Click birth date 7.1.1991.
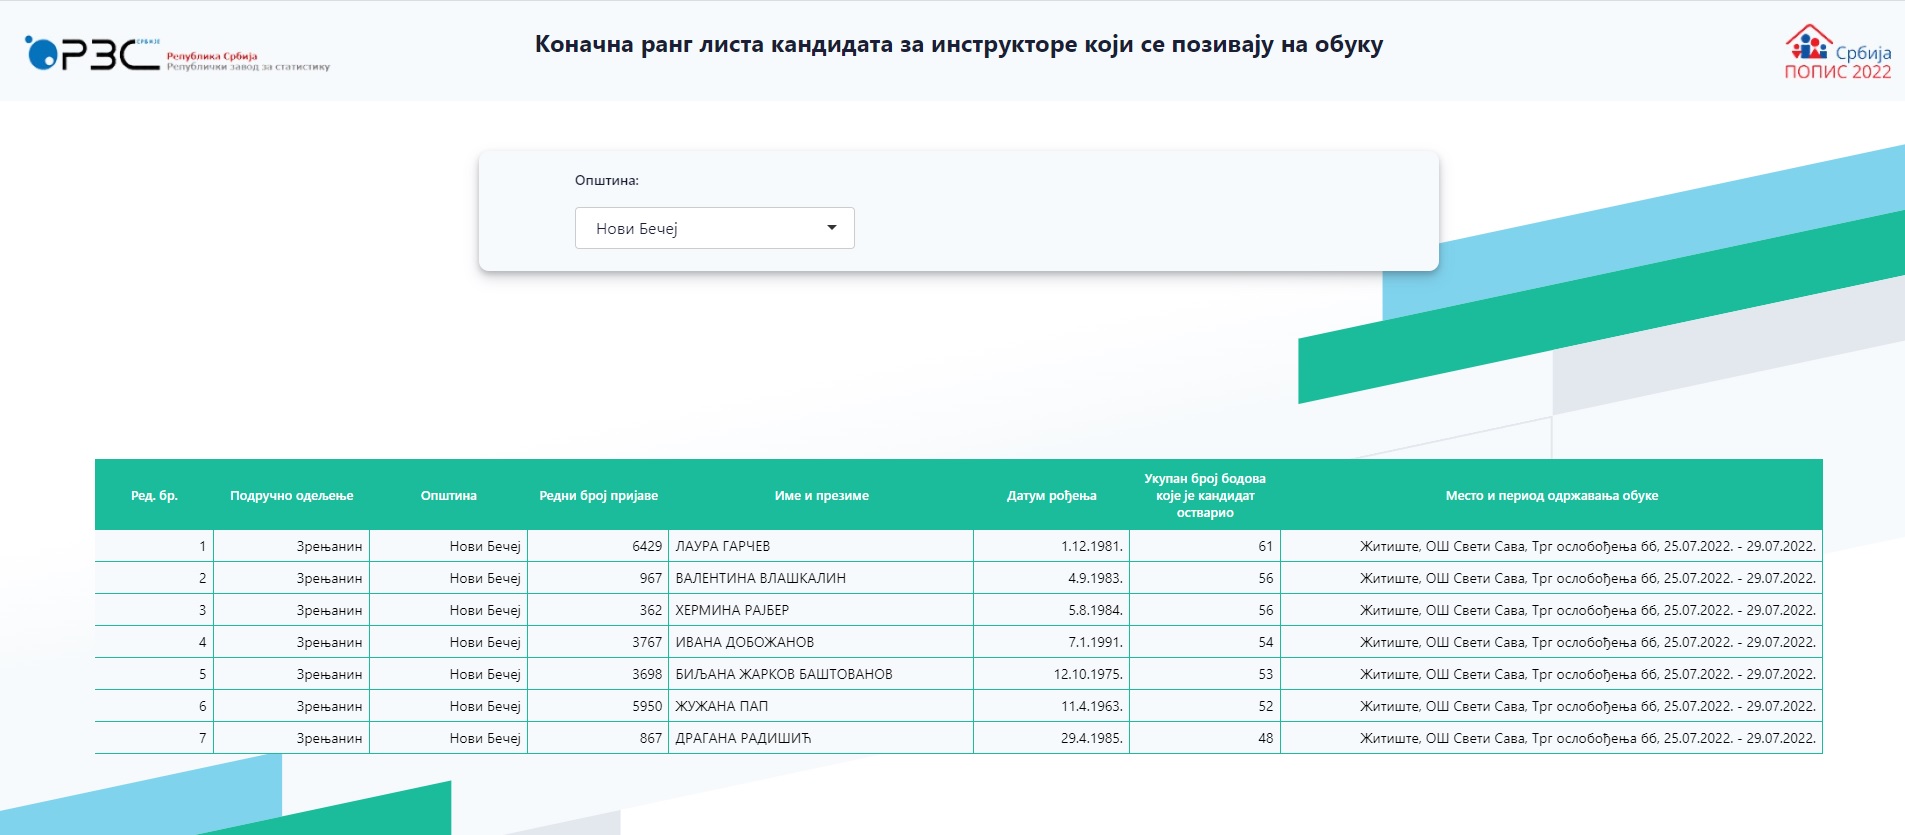 (1095, 642)
